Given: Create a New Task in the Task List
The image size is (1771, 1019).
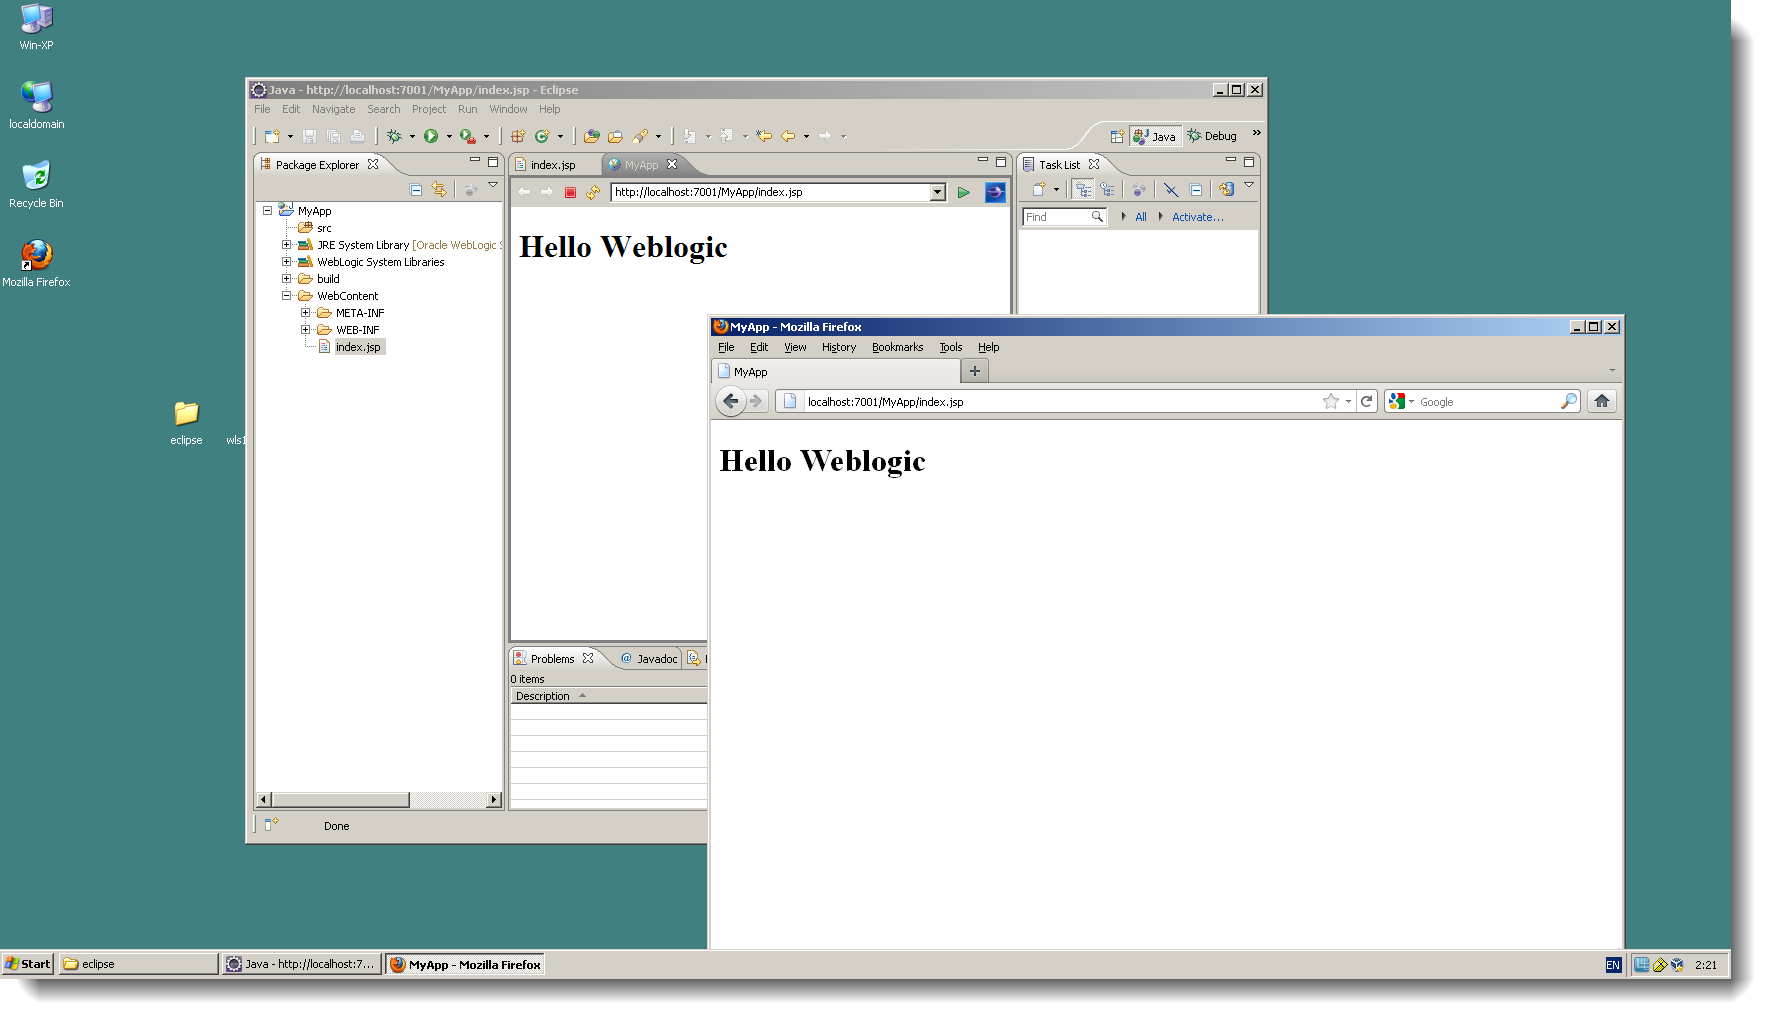Looking at the screenshot, I should tap(1038, 189).
